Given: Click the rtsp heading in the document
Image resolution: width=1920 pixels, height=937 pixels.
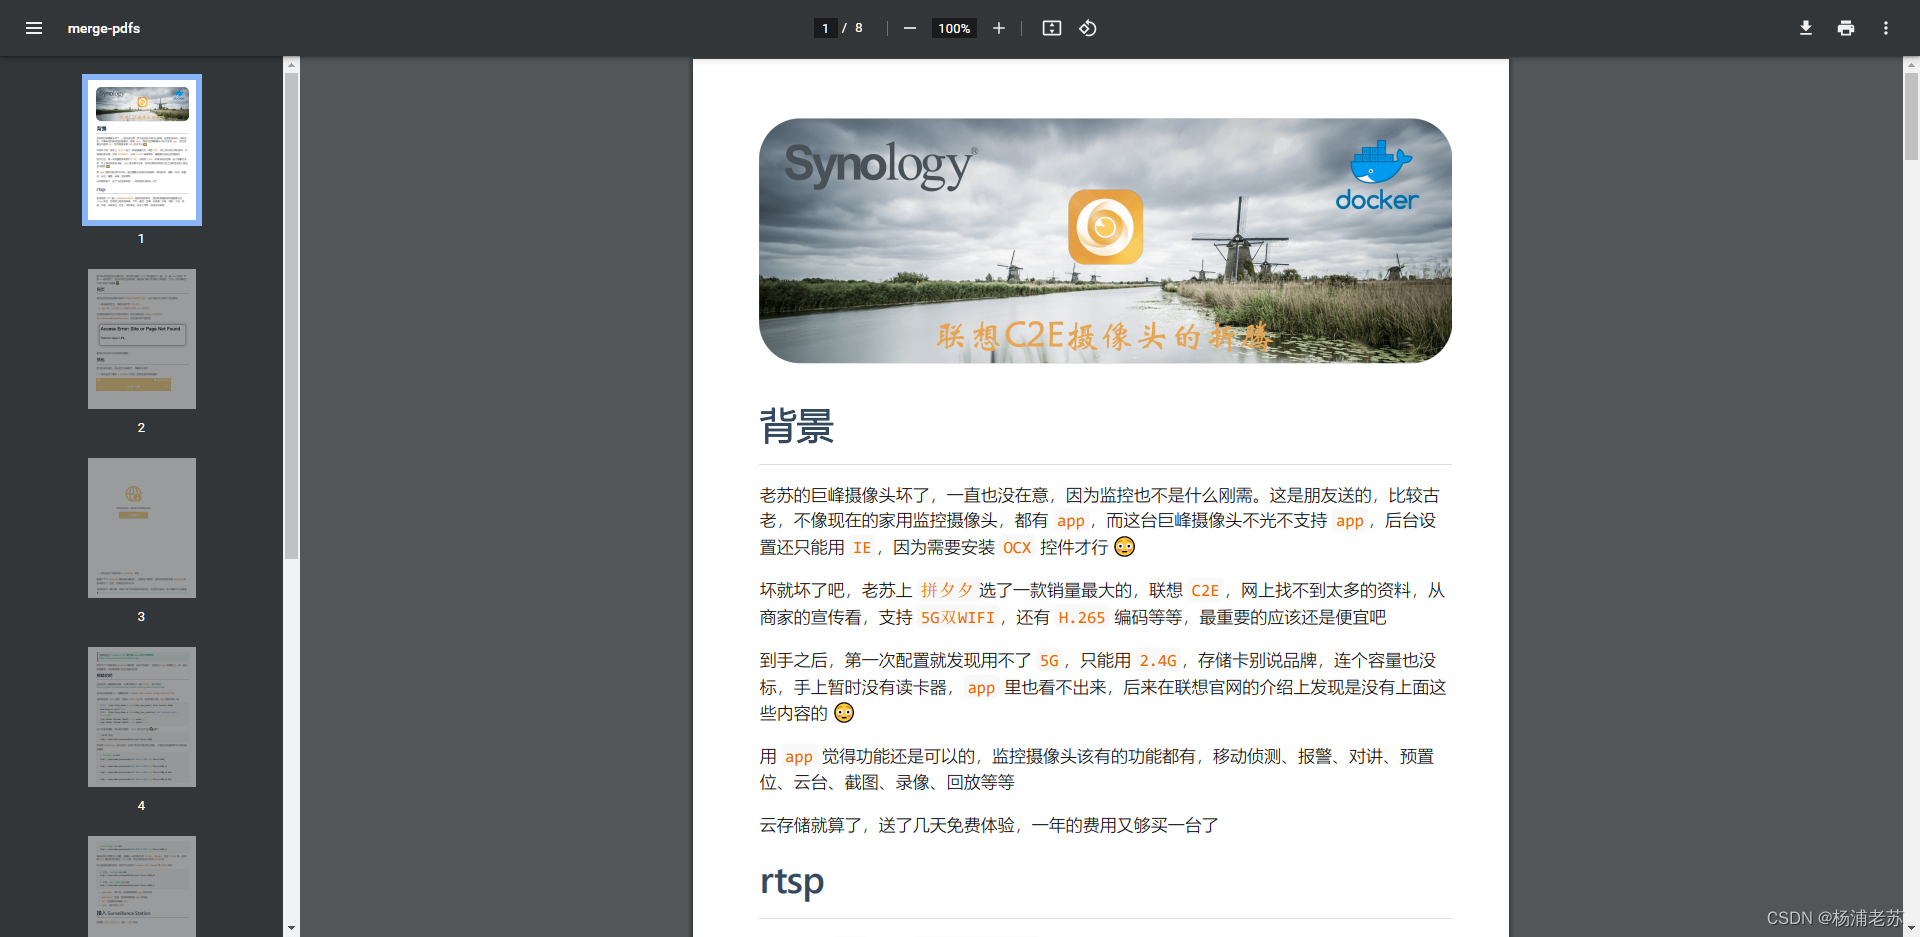Looking at the screenshot, I should tap(792, 882).
